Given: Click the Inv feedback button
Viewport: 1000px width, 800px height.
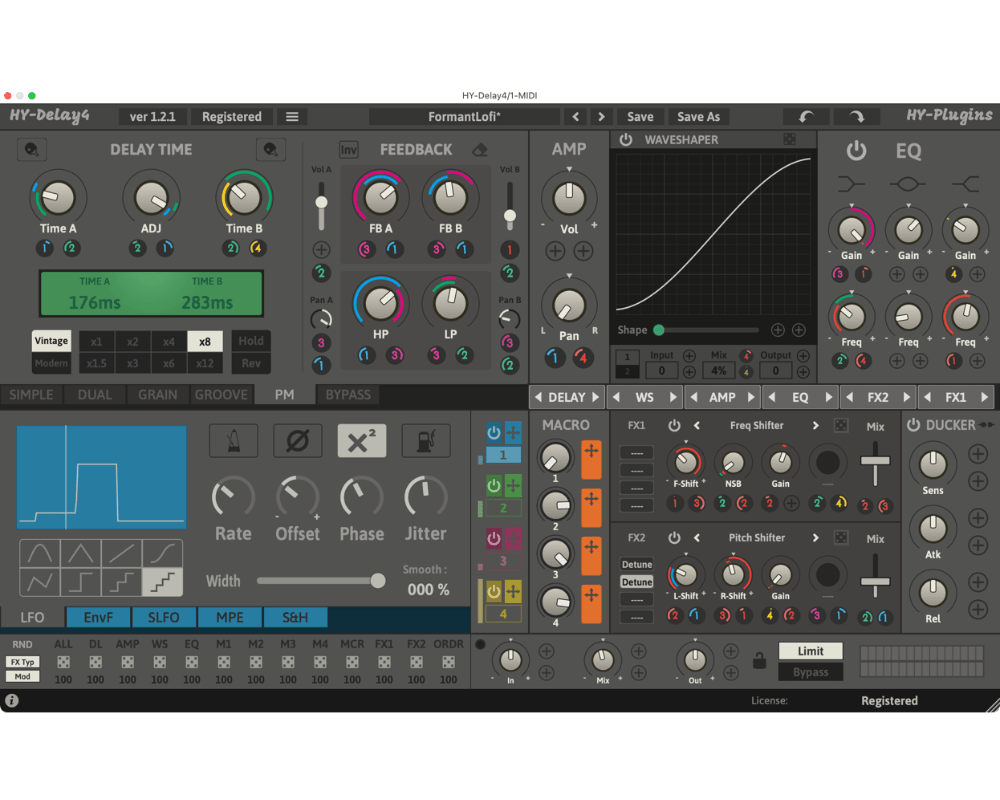Looking at the screenshot, I should 348,150.
